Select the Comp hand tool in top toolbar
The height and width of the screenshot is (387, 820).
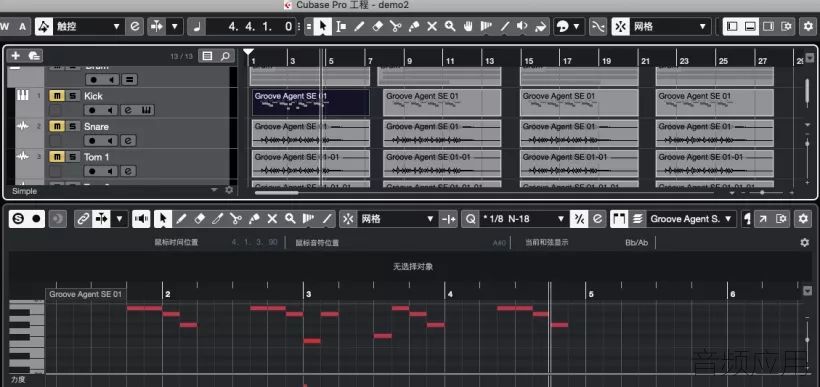tap(468, 26)
